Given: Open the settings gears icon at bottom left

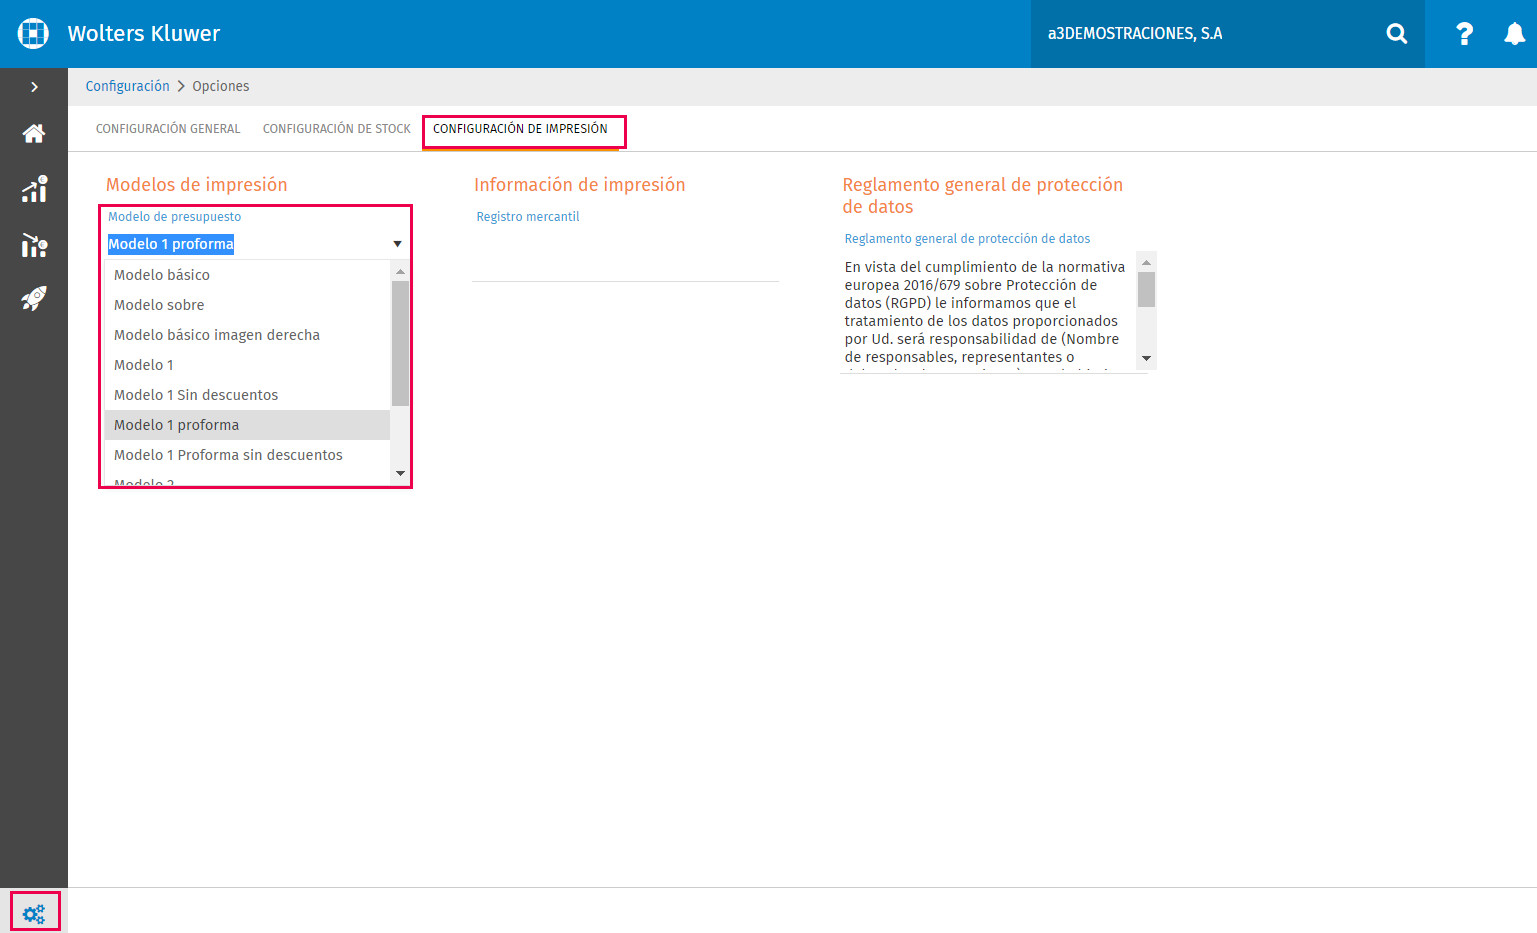Looking at the screenshot, I should pyautogui.click(x=34, y=913).
